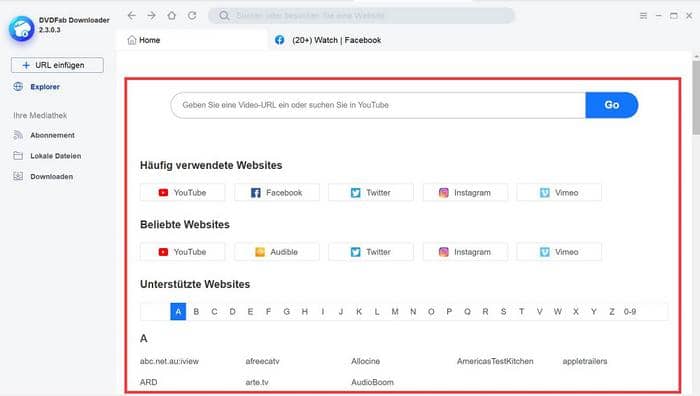The height and width of the screenshot is (396, 700).
Task: Switch to the (20+) Watch | Facebook tab
Action: coord(337,40)
